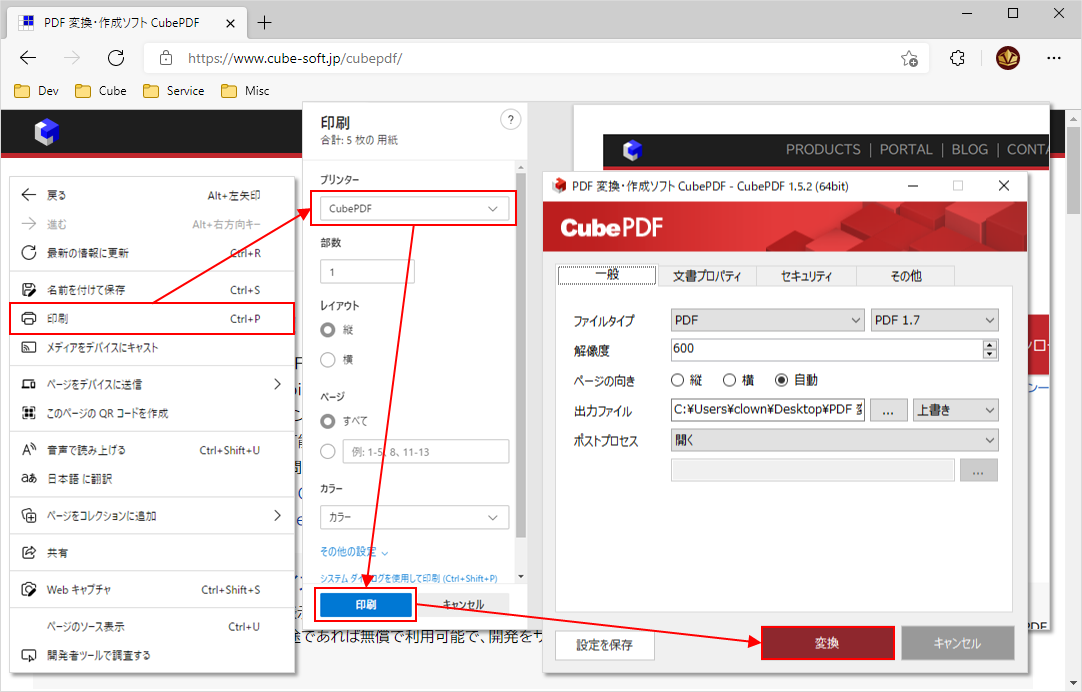Switch to the その他 tab
The width and height of the screenshot is (1082, 692).
click(x=905, y=276)
